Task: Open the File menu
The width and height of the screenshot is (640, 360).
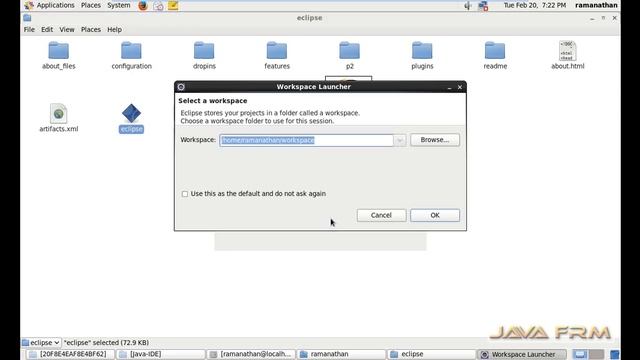Action: (x=29, y=30)
